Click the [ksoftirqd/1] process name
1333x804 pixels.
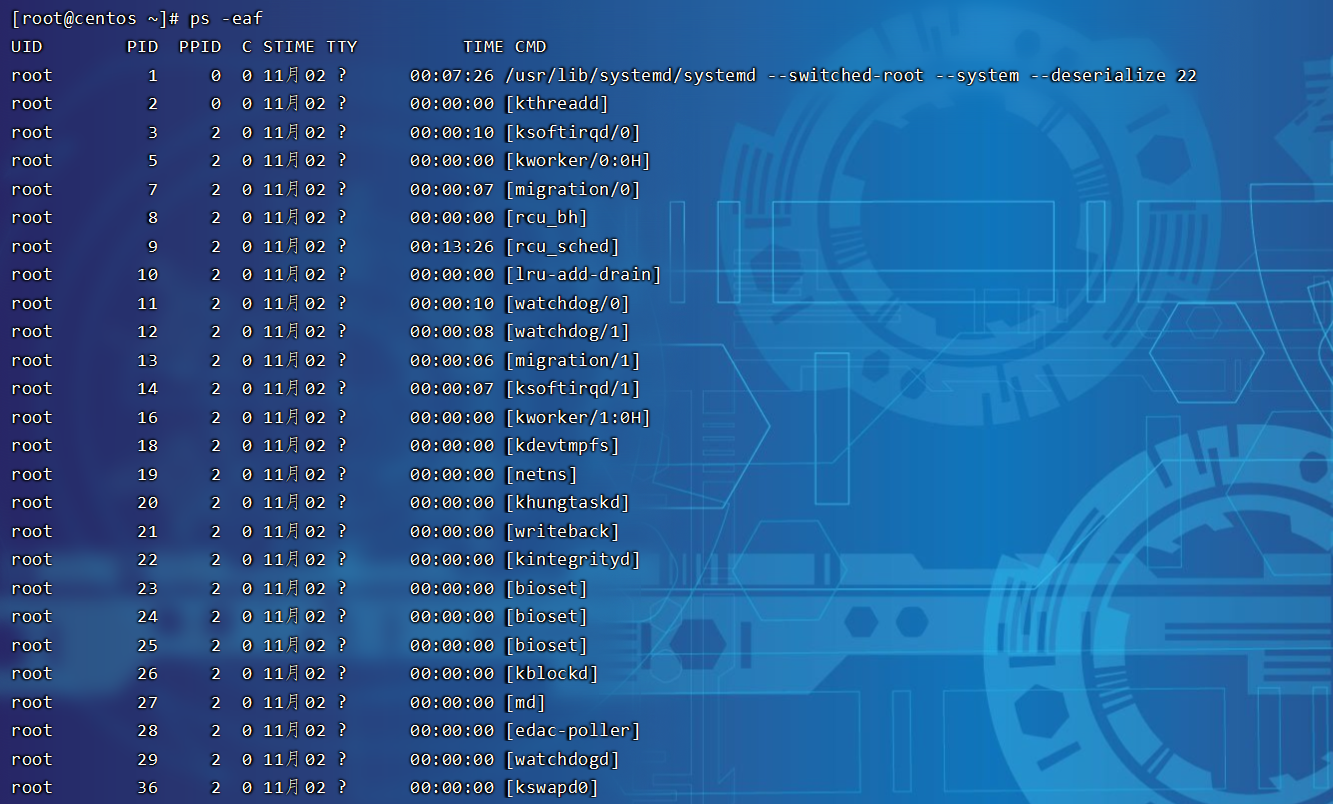pos(573,388)
